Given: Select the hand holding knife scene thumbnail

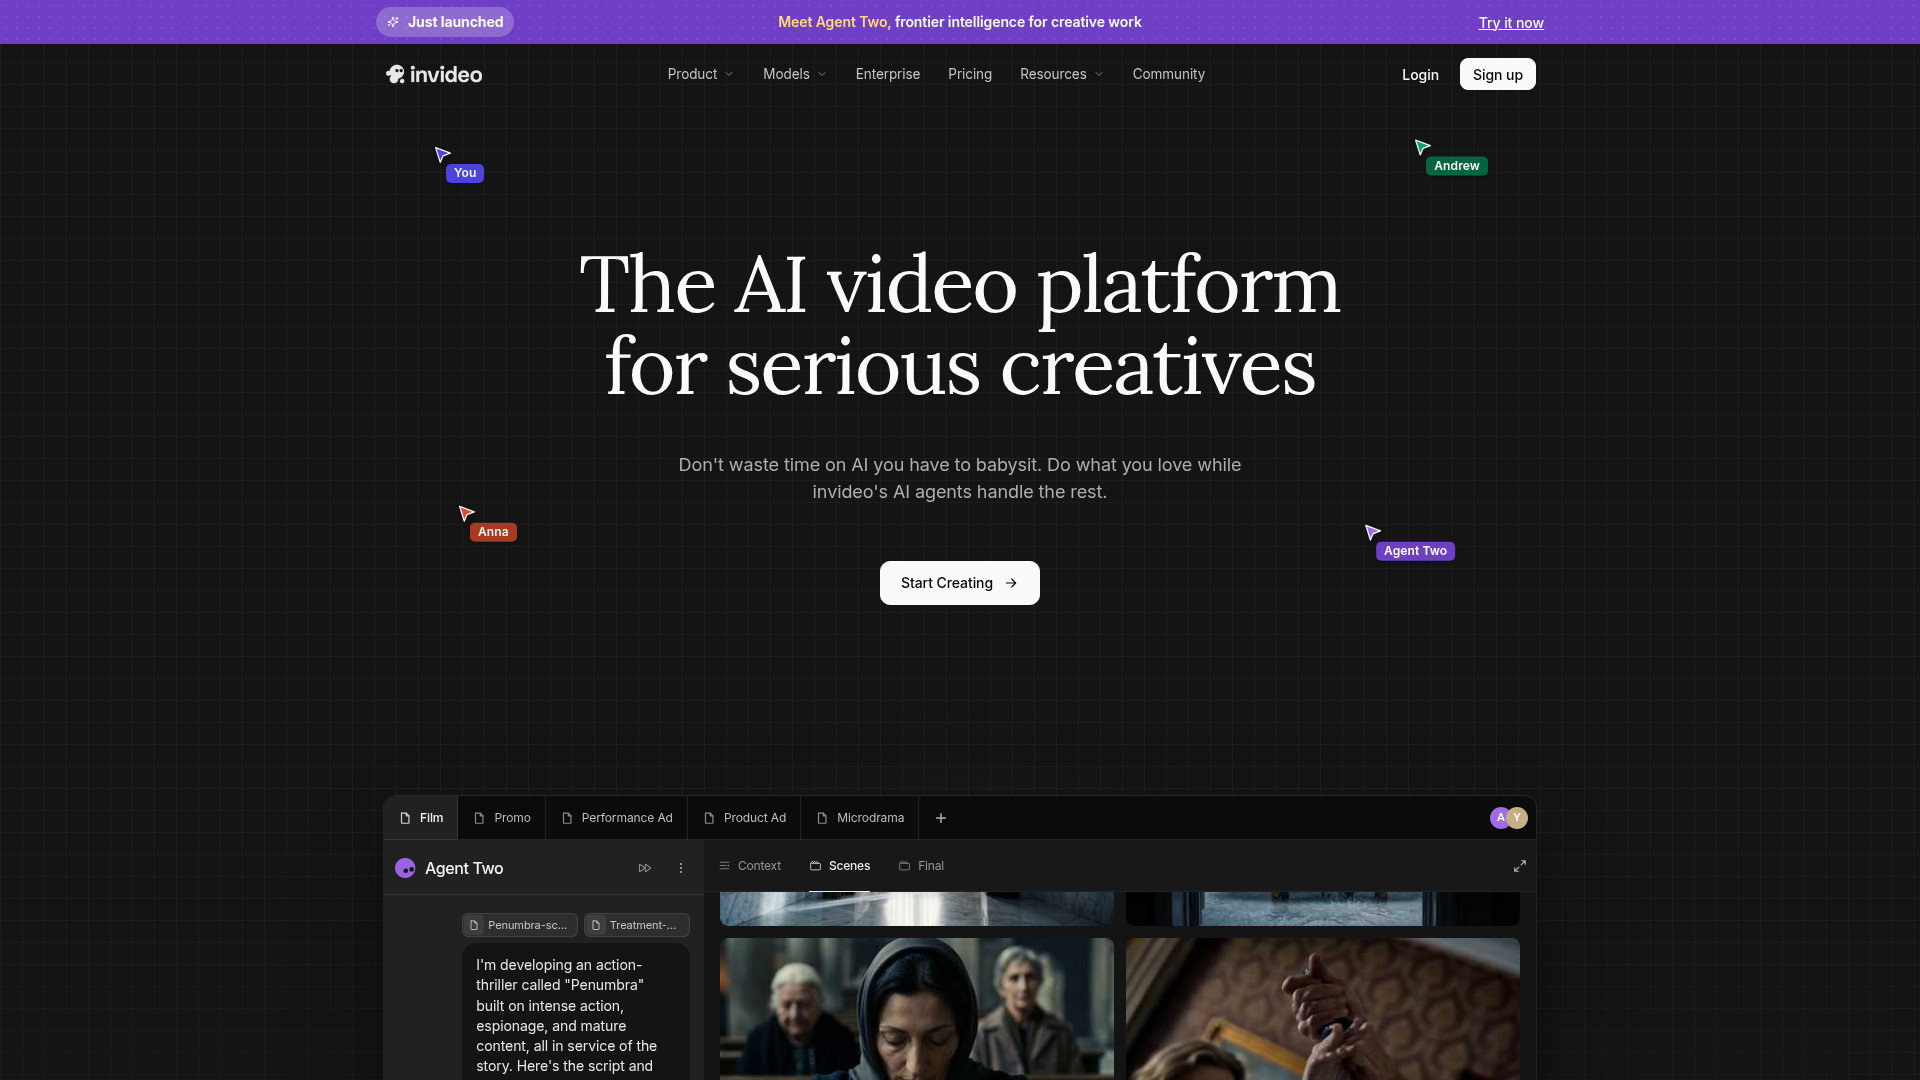Looking at the screenshot, I should tap(1323, 1008).
